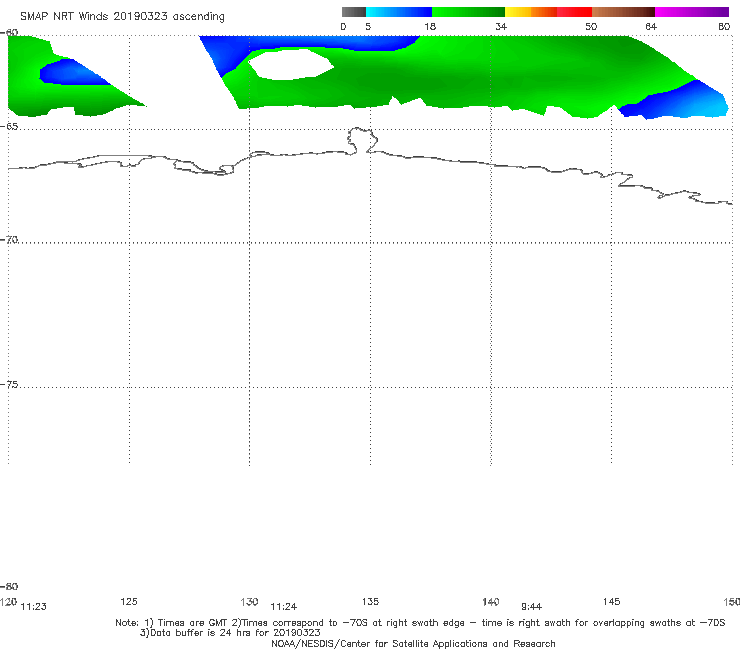Click the note line 'Times are GMT'
The image size is (740, 650).
[x=192, y=623]
